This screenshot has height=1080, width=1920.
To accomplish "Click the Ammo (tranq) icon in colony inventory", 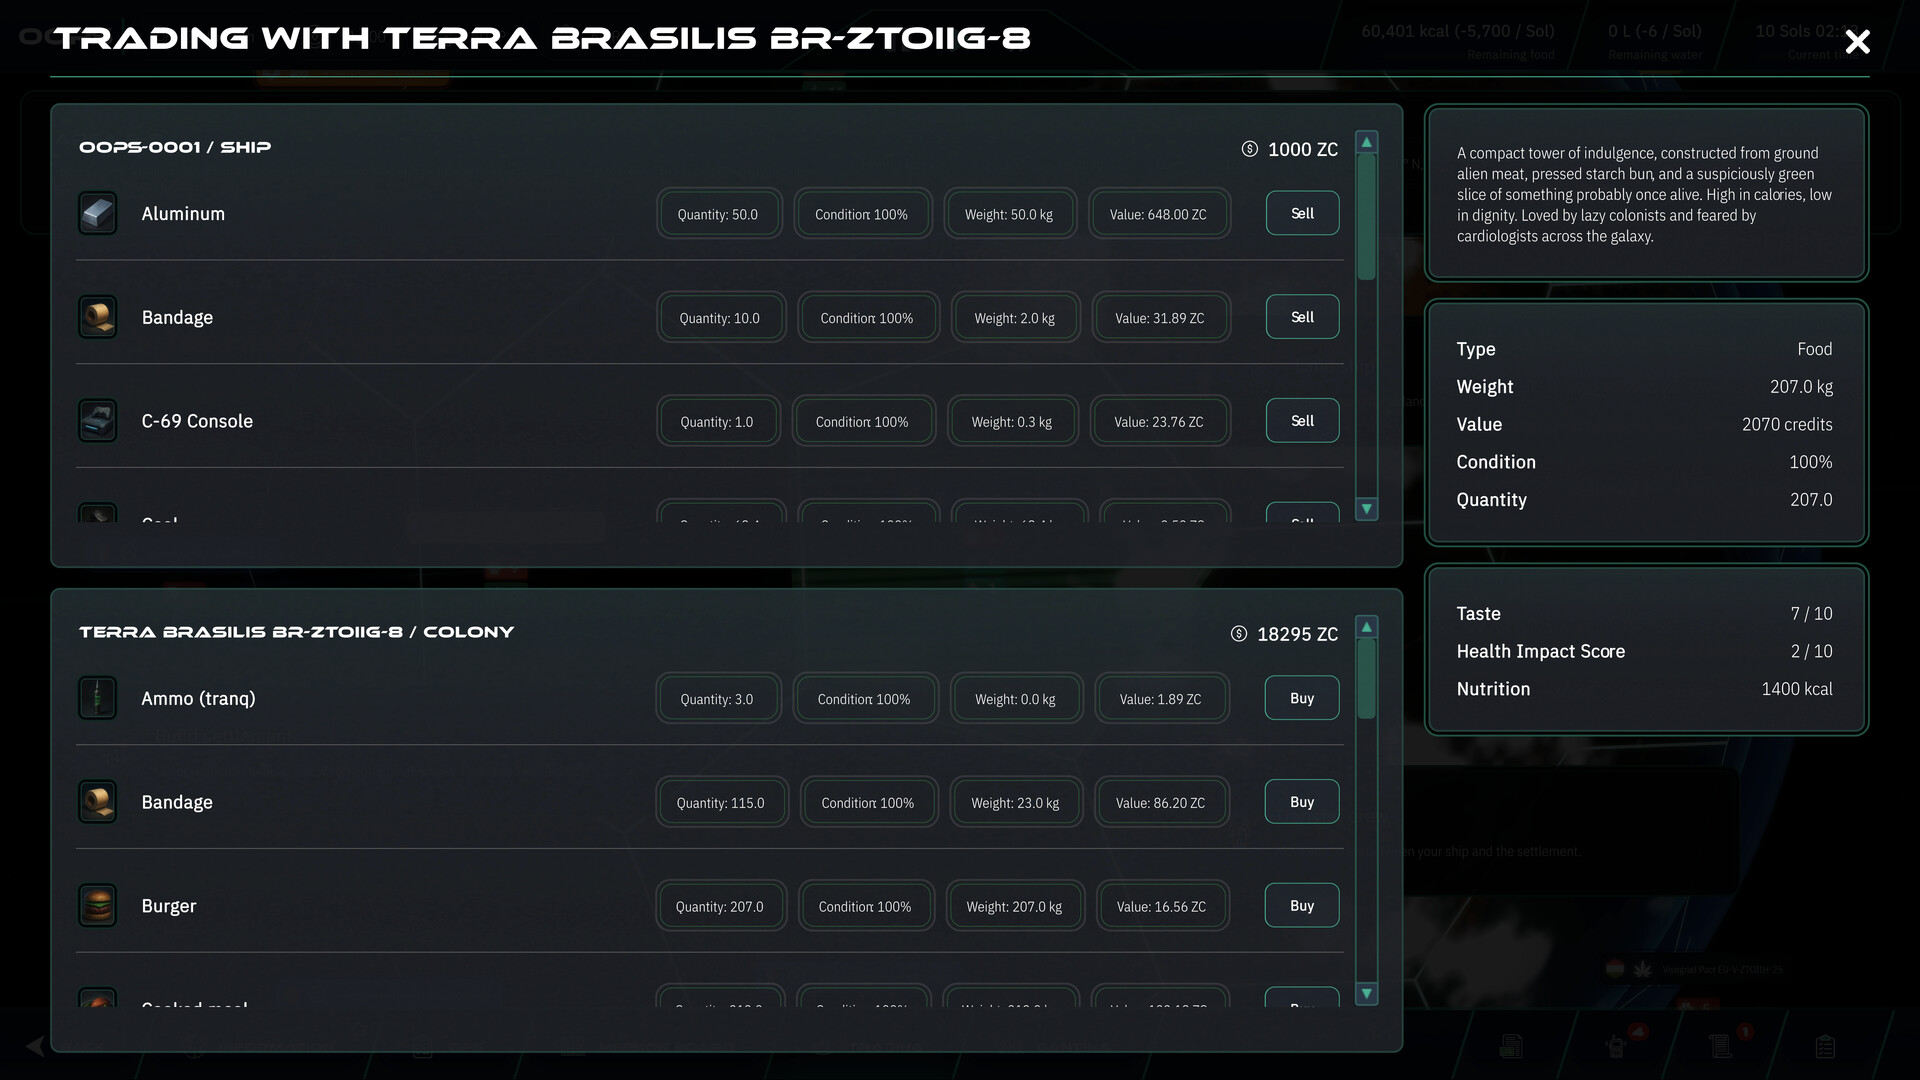I will pos(97,698).
